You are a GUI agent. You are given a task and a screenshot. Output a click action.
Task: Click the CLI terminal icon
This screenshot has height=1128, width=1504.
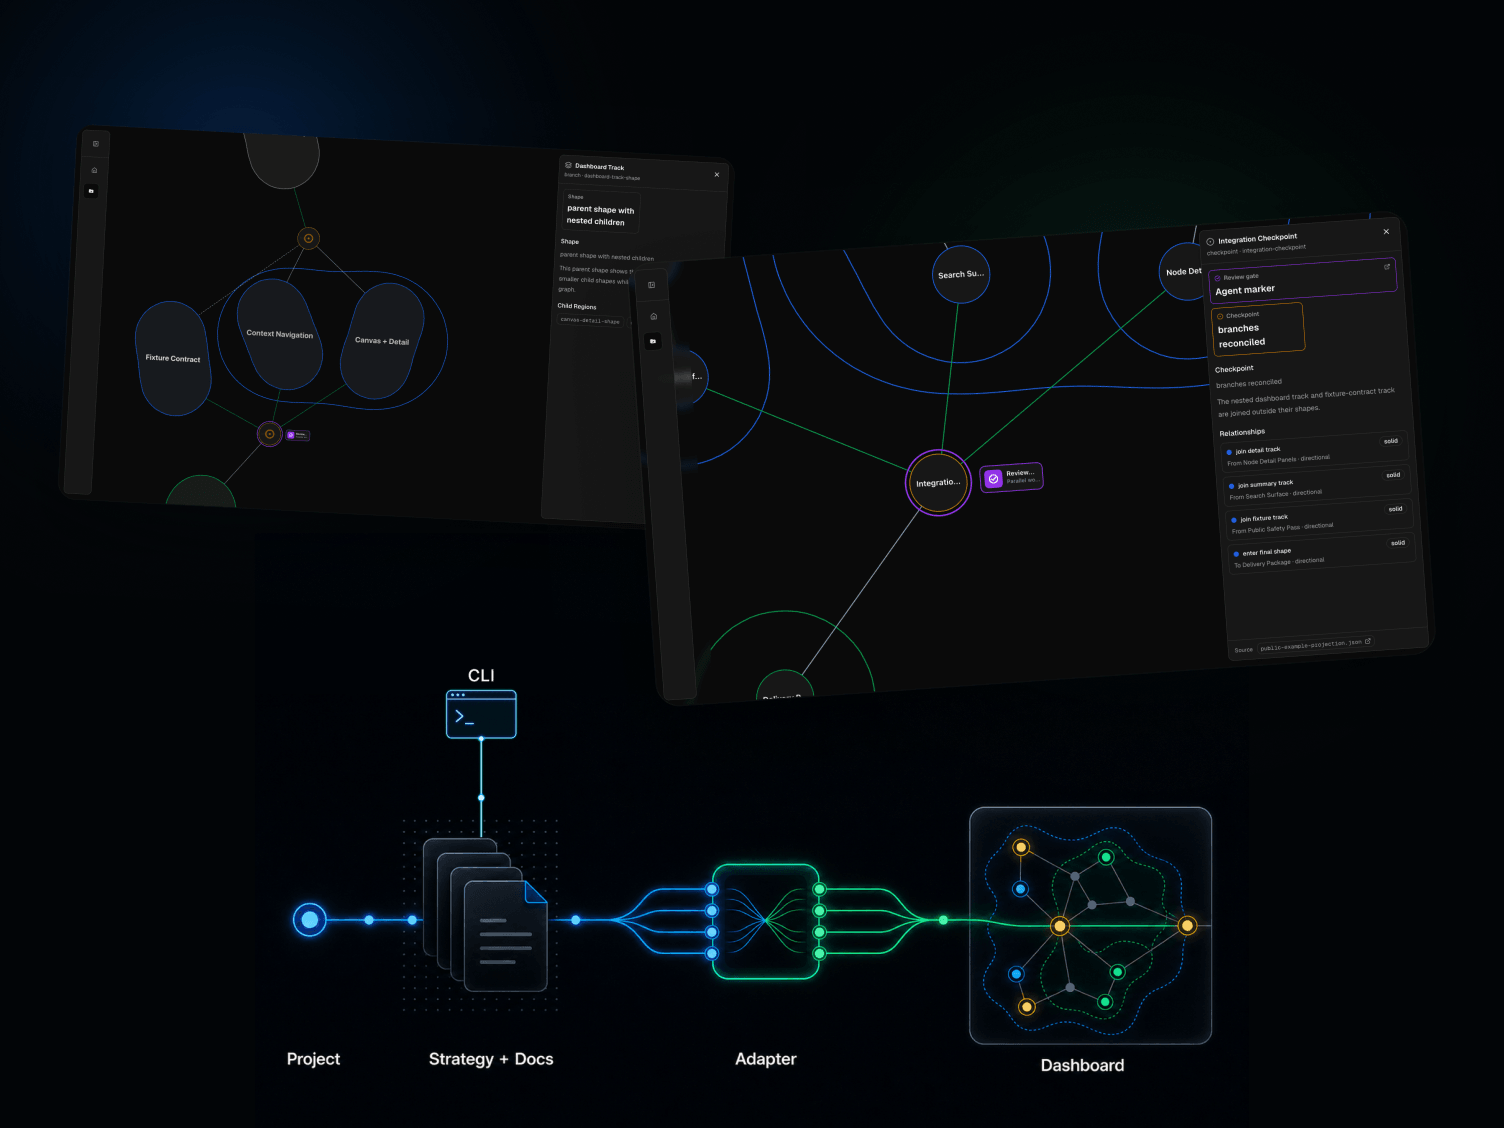pos(481,714)
